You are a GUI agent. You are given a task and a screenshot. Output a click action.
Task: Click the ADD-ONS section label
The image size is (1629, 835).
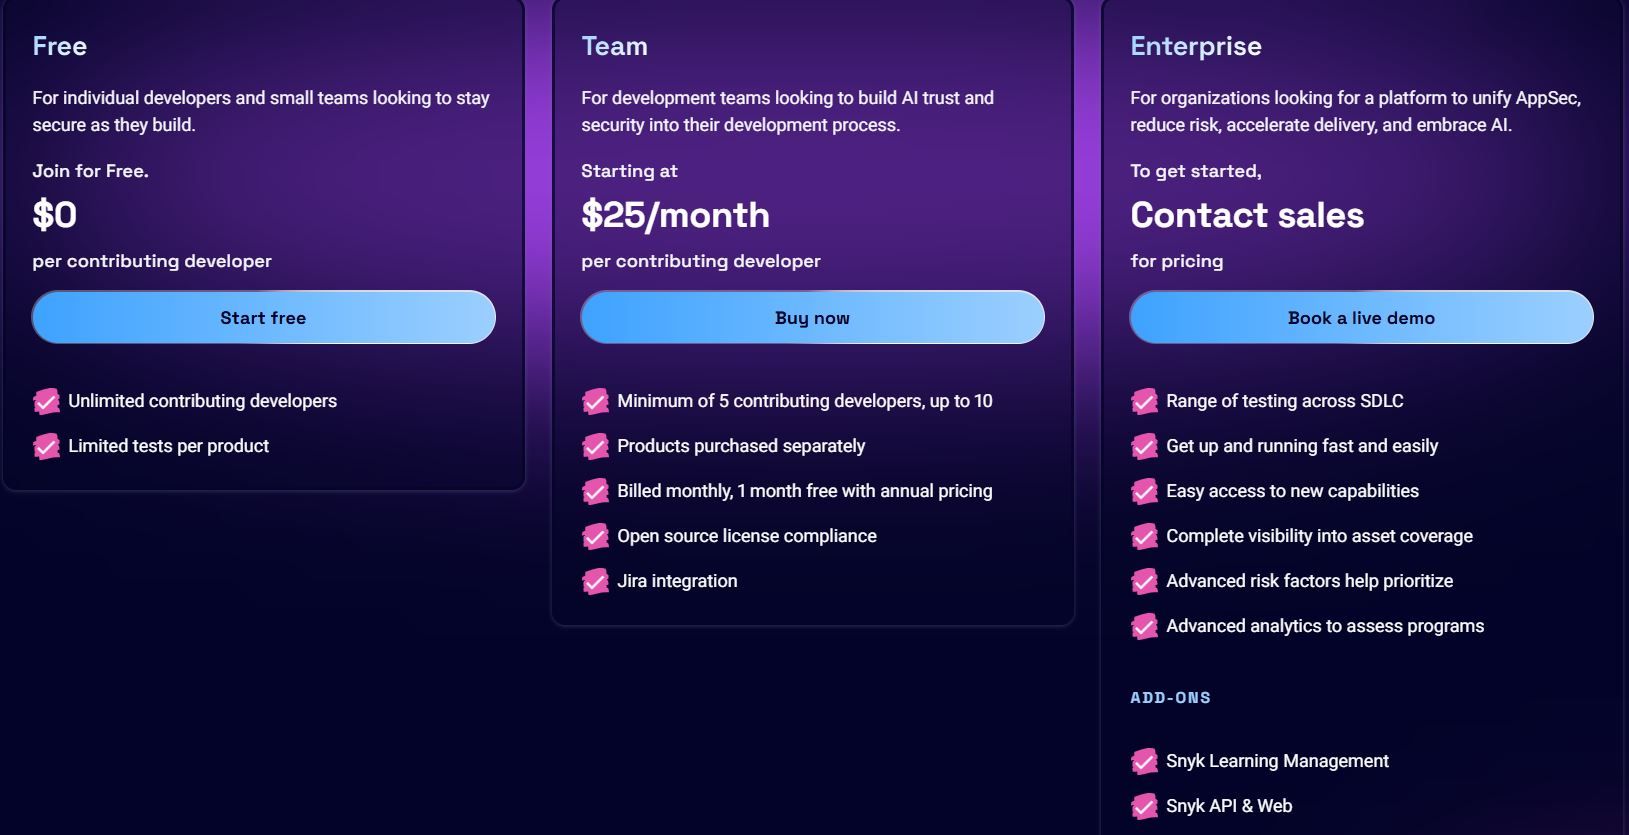click(x=1170, y=698)
